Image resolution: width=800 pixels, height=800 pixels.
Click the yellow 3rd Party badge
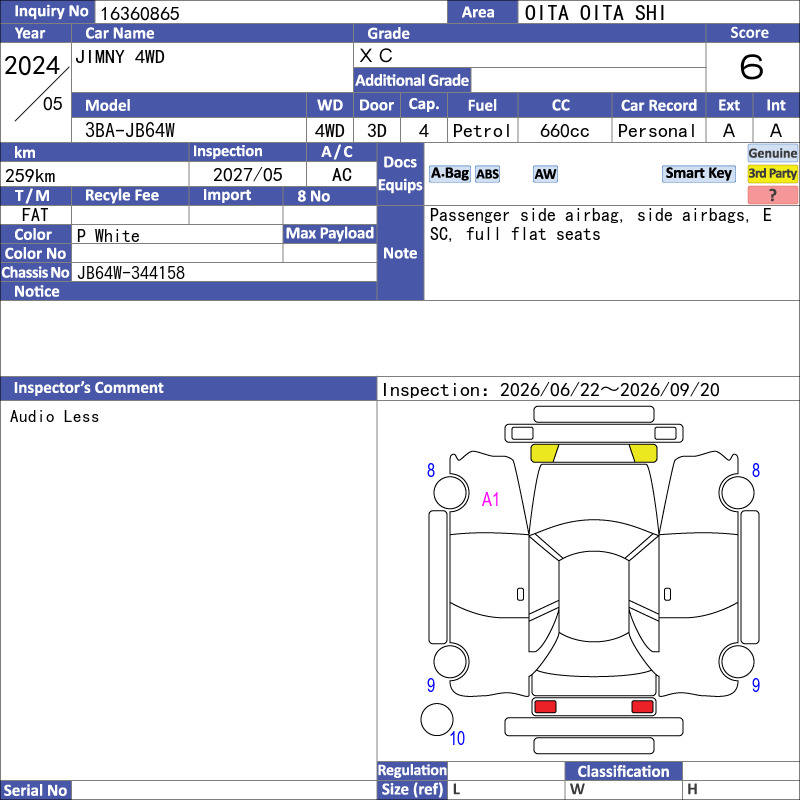click(x=772, y=173)
